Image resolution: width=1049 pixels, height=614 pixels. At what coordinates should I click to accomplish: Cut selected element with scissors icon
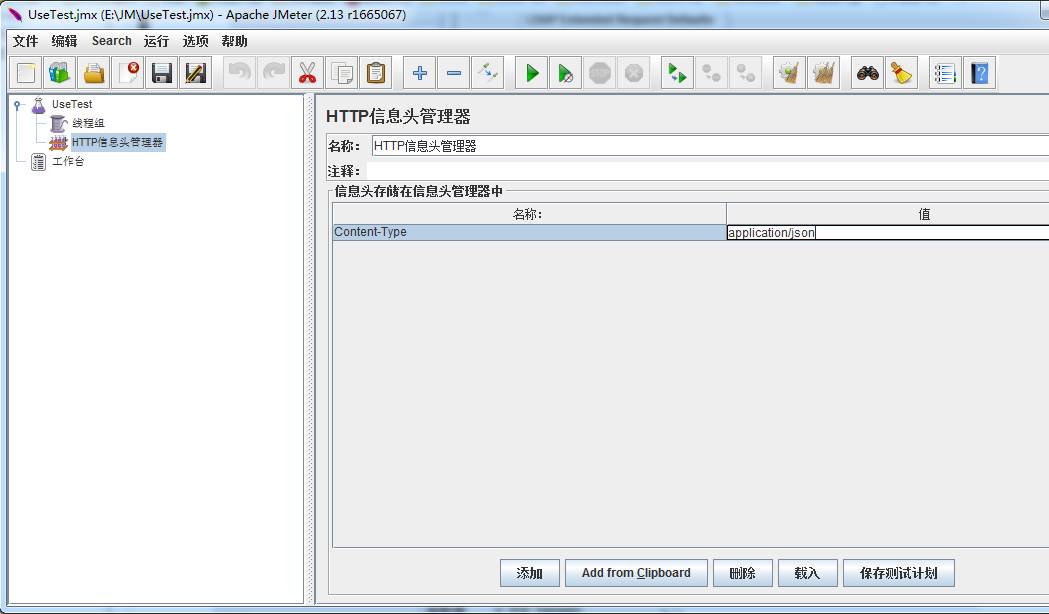[308, 73]
